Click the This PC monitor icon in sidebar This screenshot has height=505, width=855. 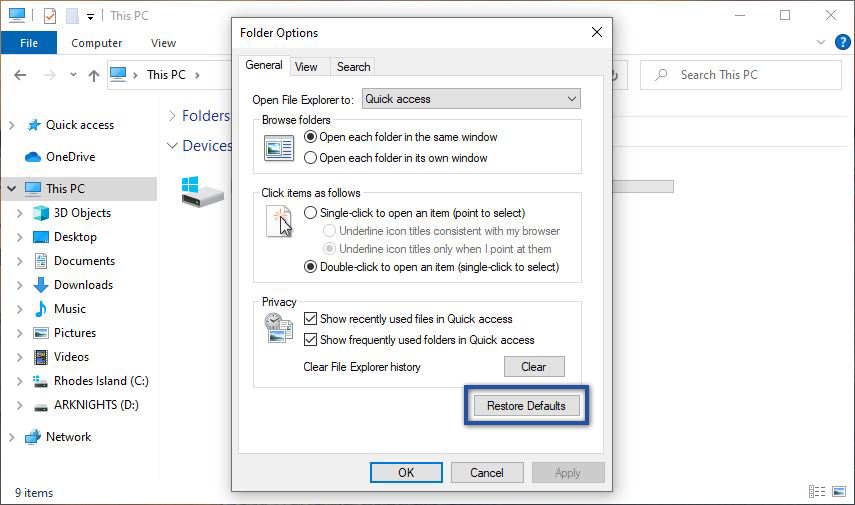tap(33, 189)
